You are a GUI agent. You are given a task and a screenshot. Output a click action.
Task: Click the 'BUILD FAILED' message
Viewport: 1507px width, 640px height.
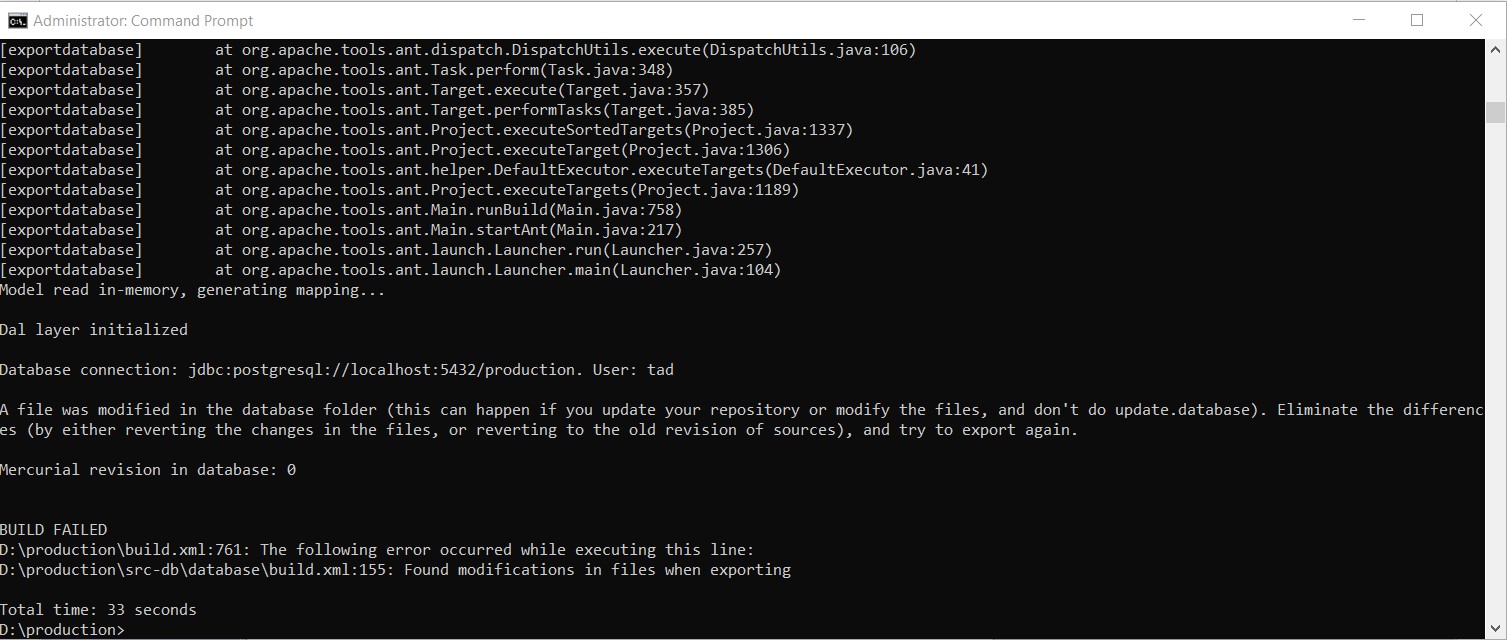pos(53,530)
